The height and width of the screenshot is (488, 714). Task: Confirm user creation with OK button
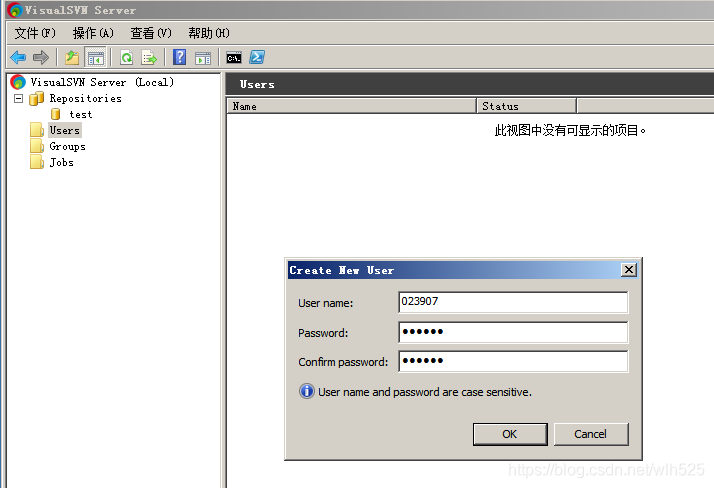[x=510, y=434]
